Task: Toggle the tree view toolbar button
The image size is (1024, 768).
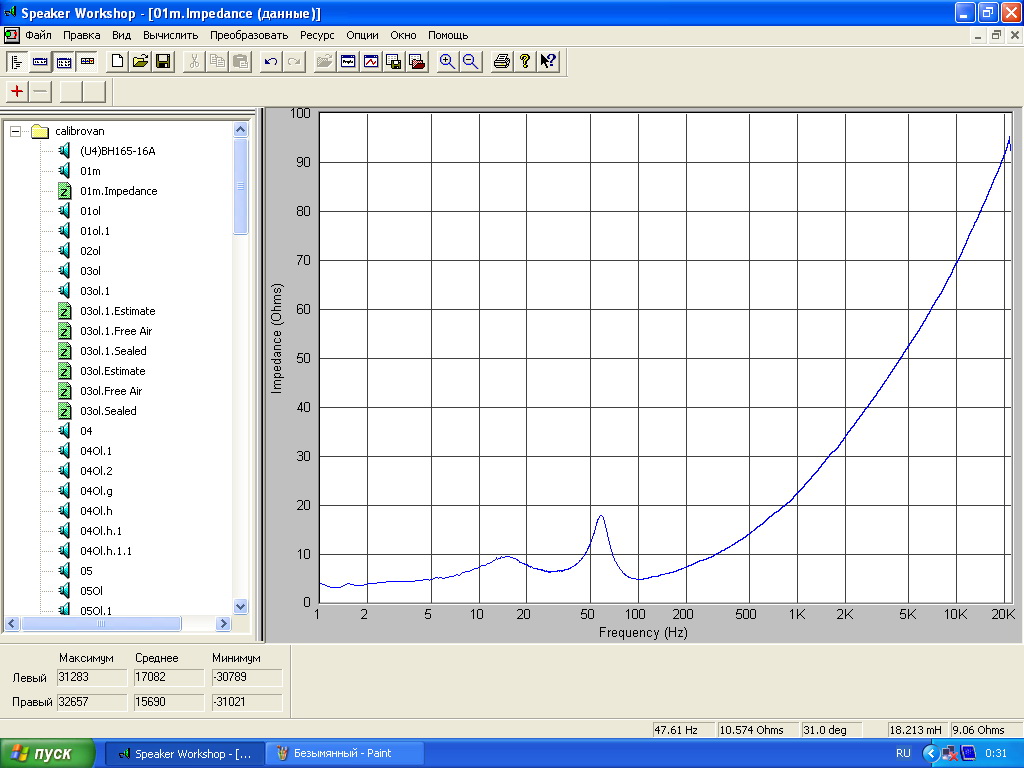Action: tap(17, 61)
